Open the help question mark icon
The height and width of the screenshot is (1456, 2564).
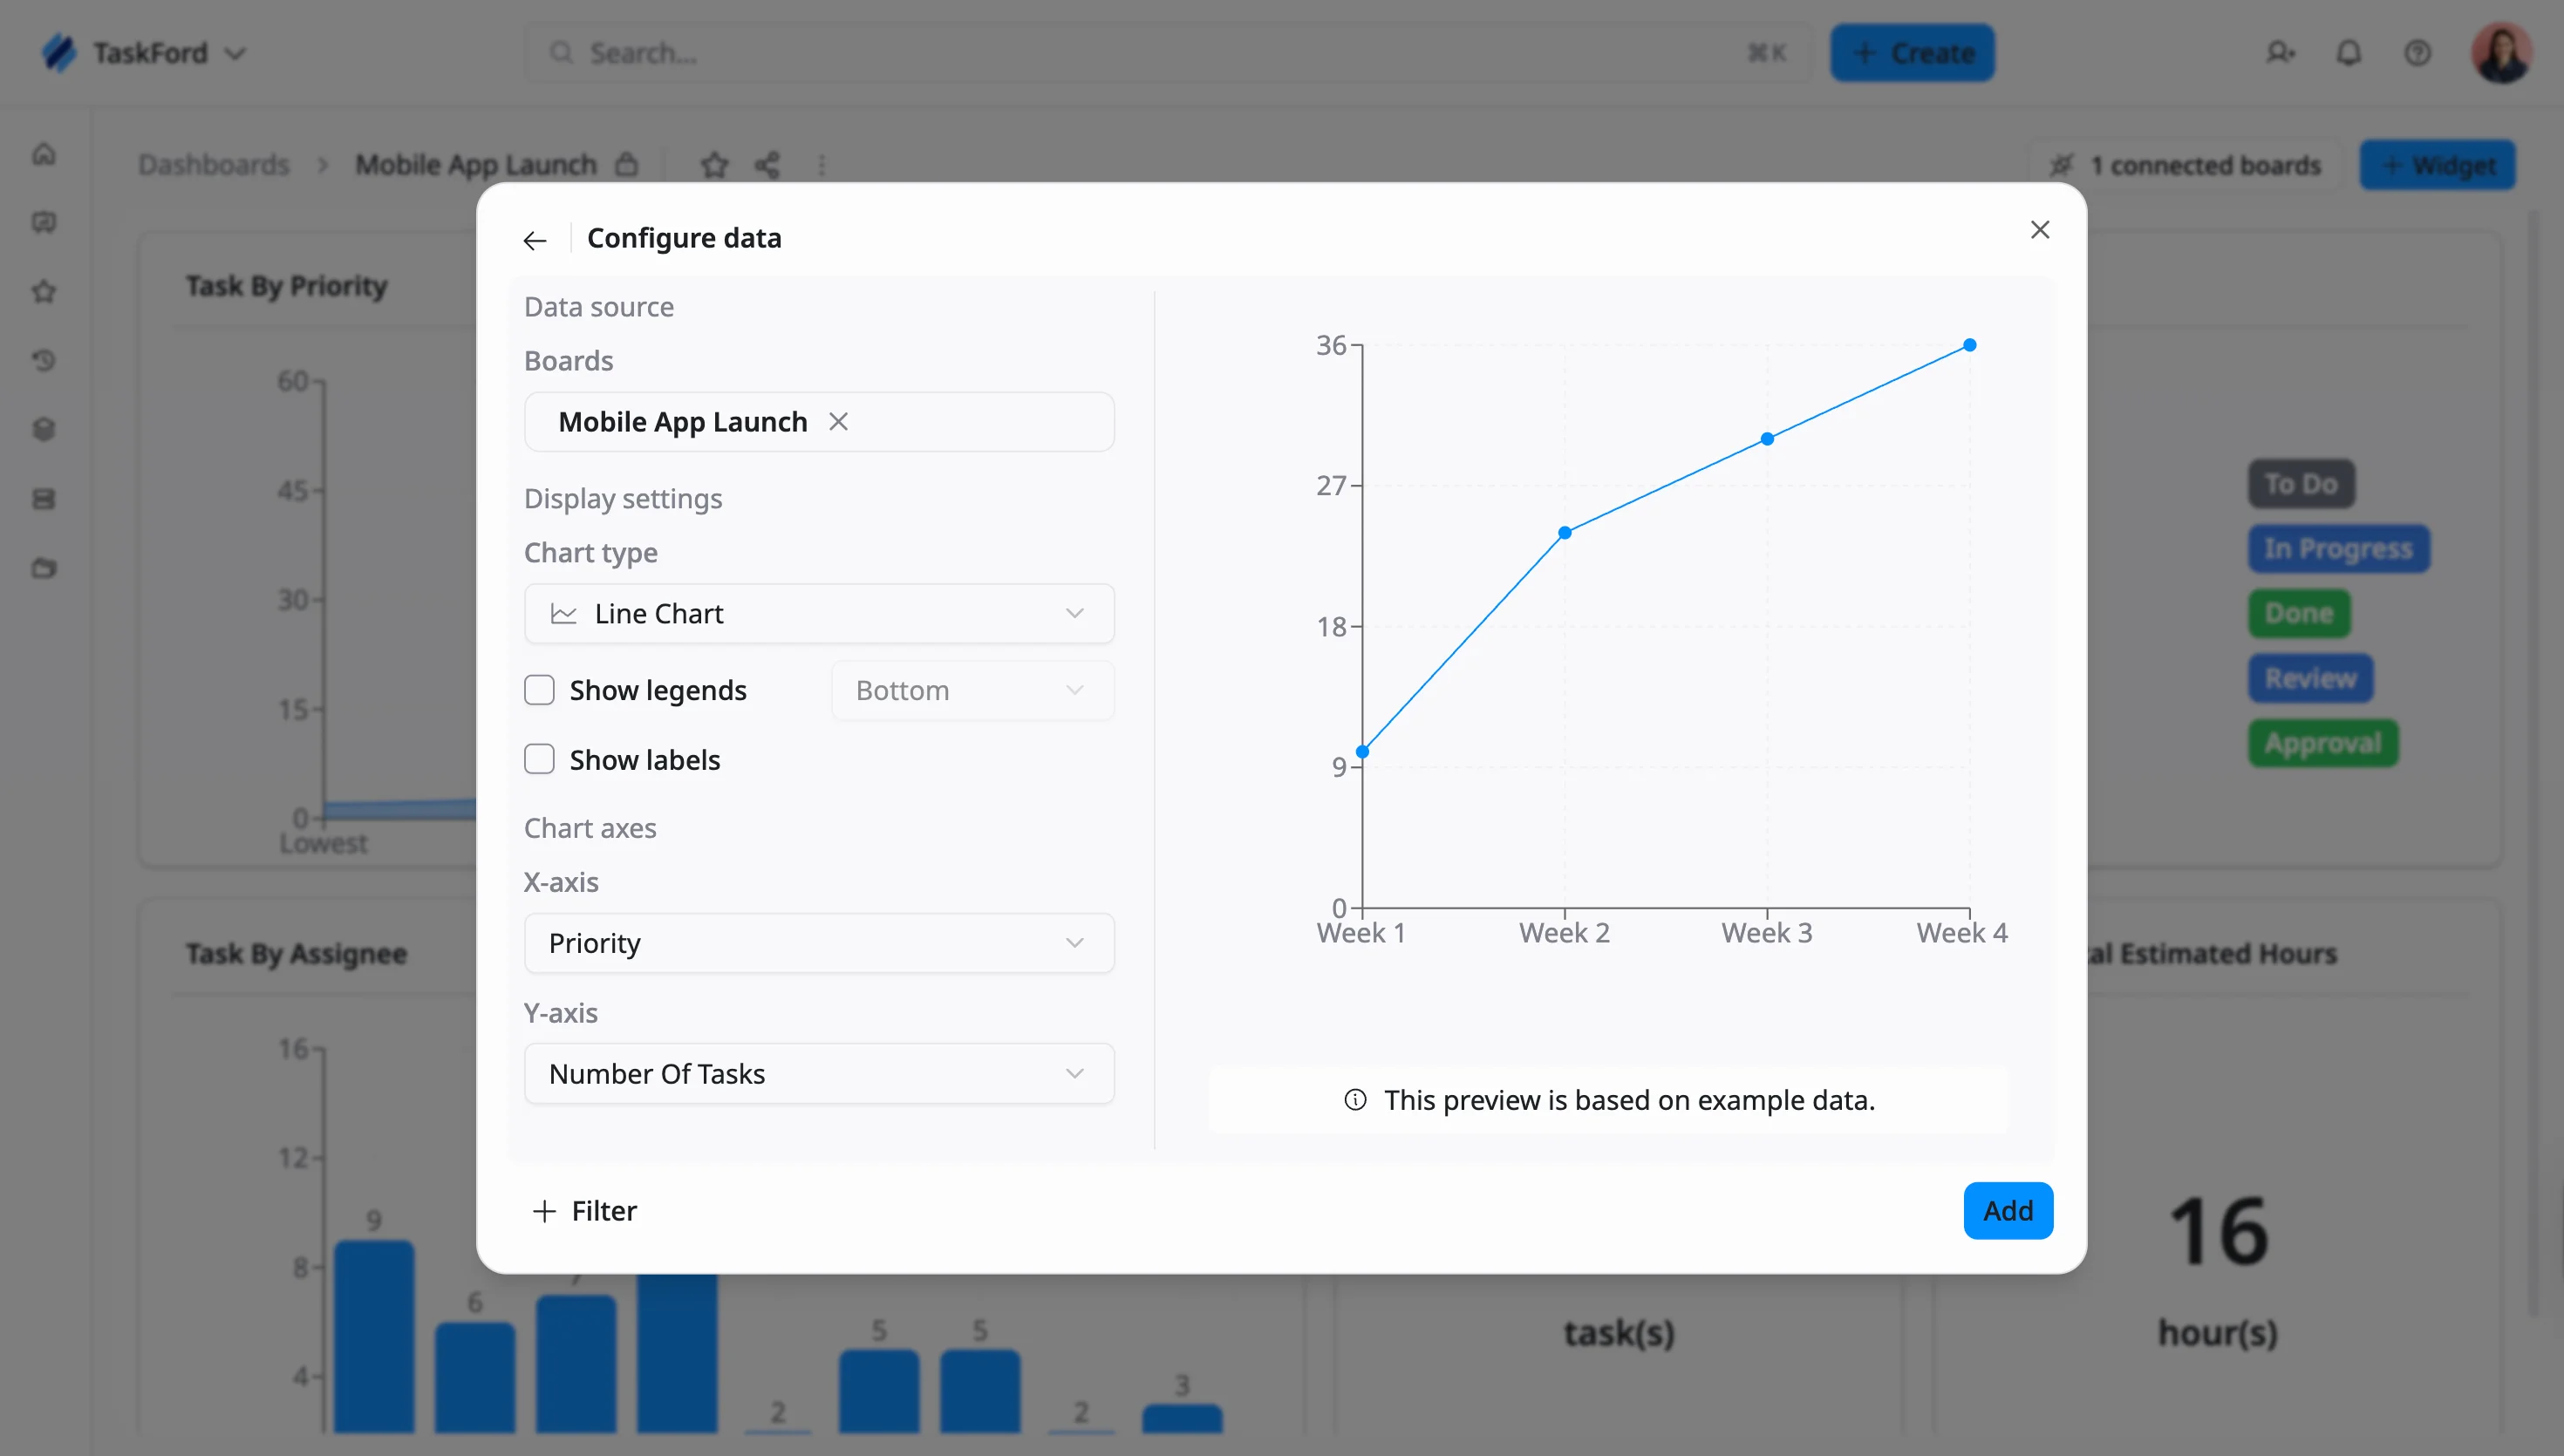click(2417, 53)
